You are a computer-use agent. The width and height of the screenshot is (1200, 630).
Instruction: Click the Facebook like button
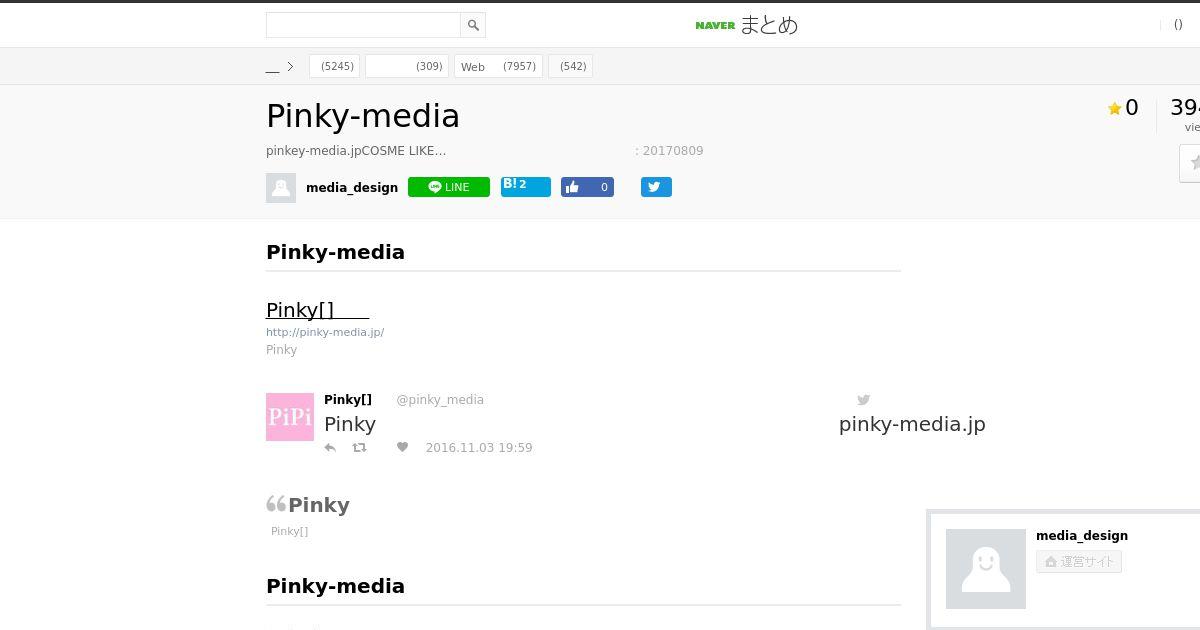coord(587,187)
